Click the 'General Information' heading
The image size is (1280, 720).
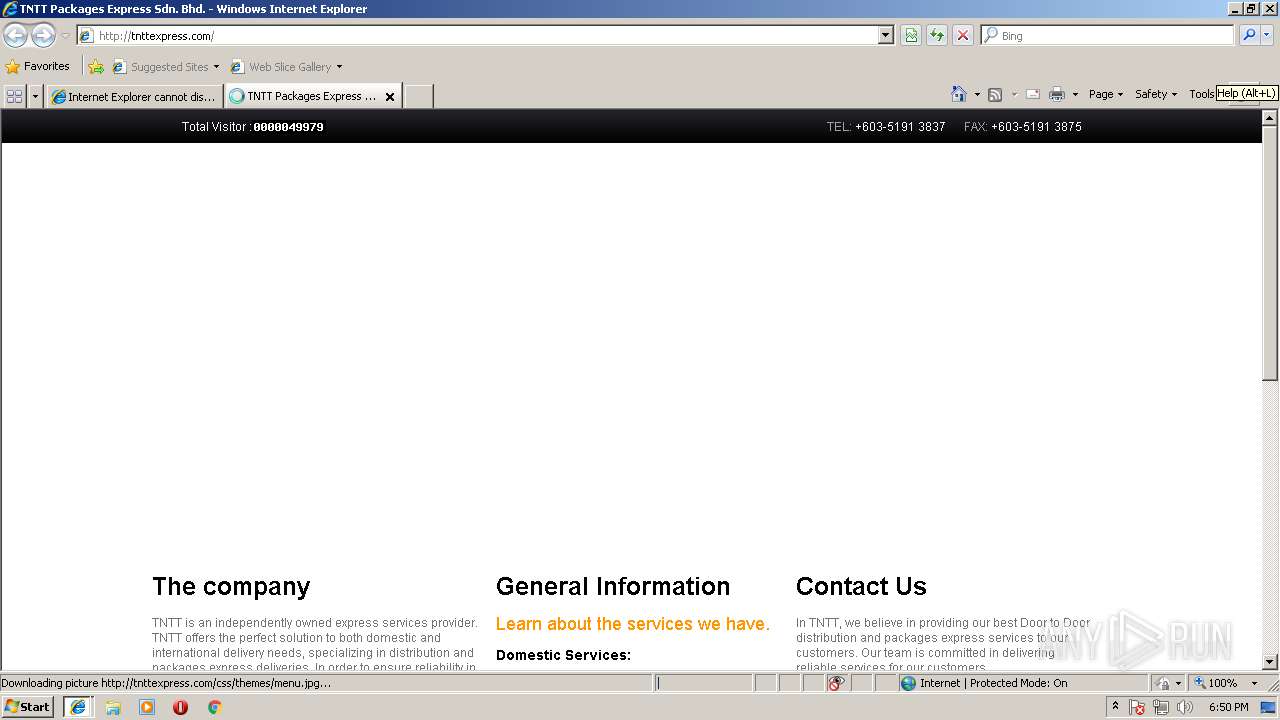click(613, 586)
